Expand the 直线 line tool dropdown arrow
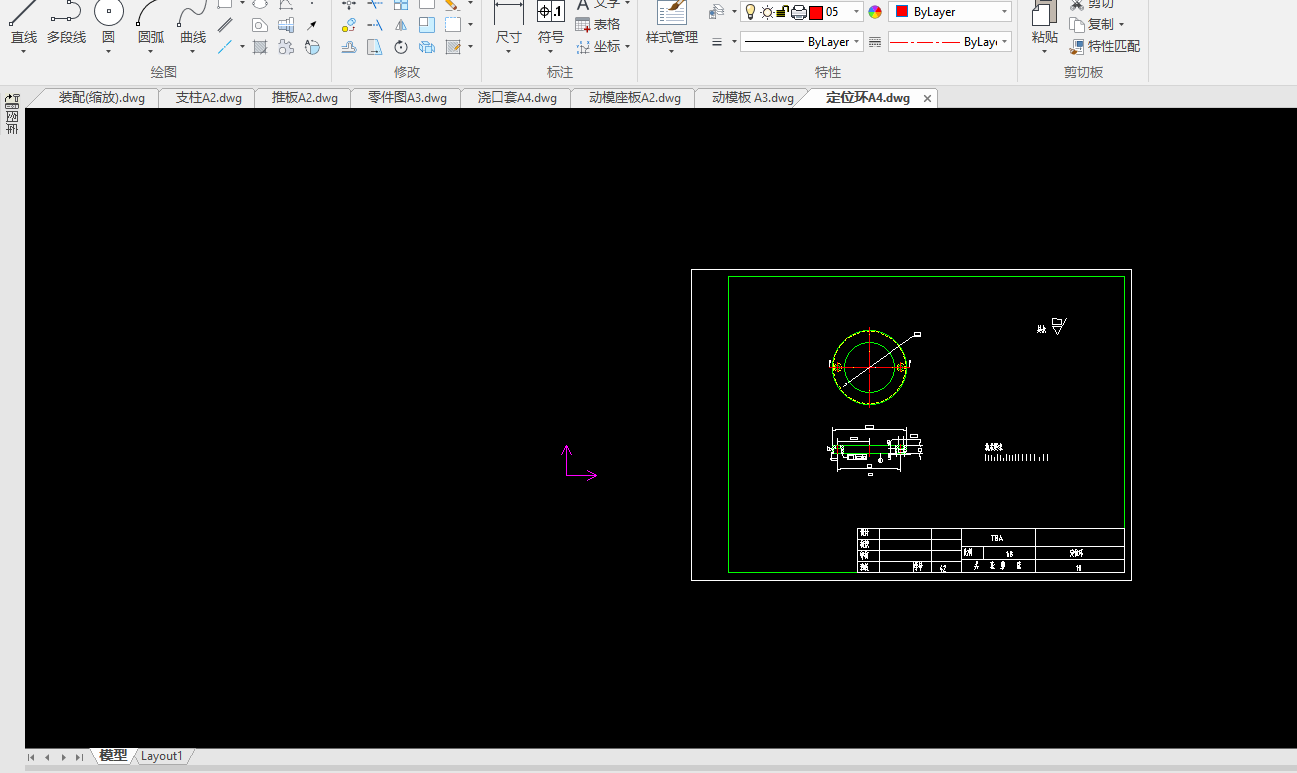The image size is (1297, 773). [x=23, y=51]
